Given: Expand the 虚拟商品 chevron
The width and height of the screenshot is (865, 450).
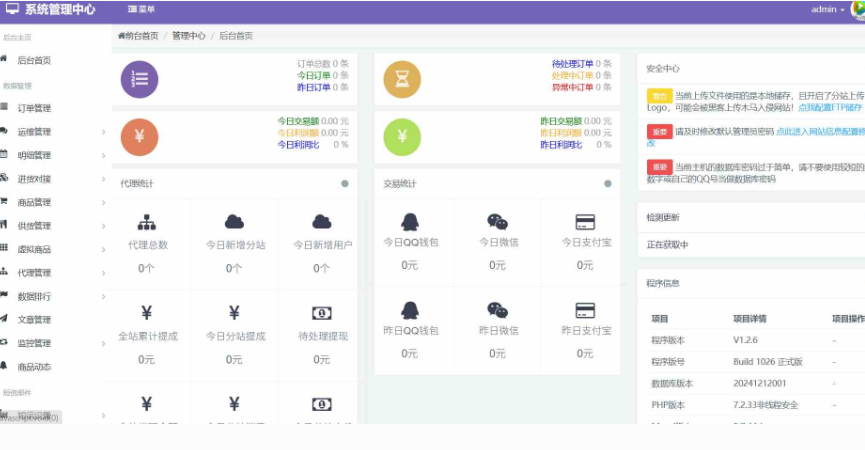Looking at the screenshot, I should tap(103, 249).
